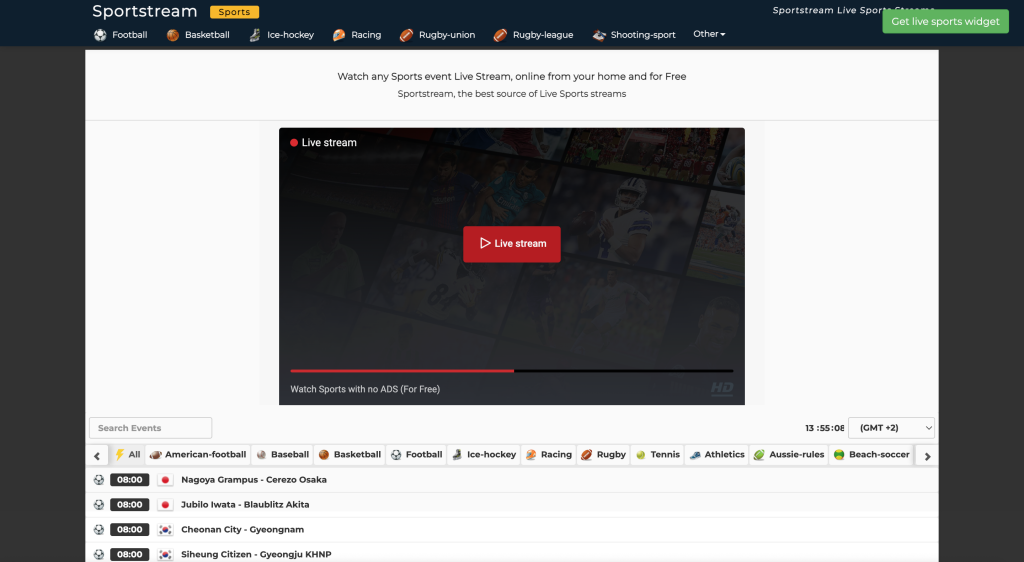Click the Football soccer ball icon in top navigation

[100, 35]
